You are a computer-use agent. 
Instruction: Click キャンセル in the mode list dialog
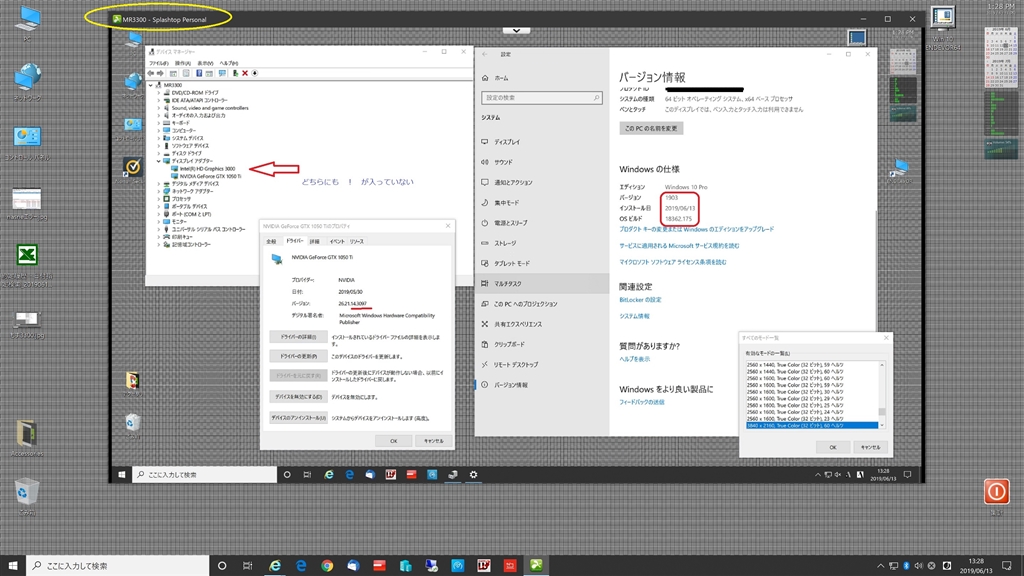coord(870,447)
